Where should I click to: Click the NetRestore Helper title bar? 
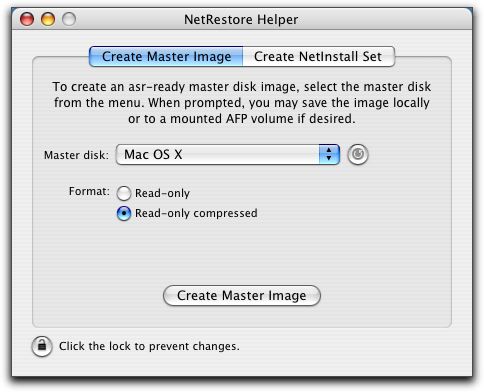(x=241, y=19)
